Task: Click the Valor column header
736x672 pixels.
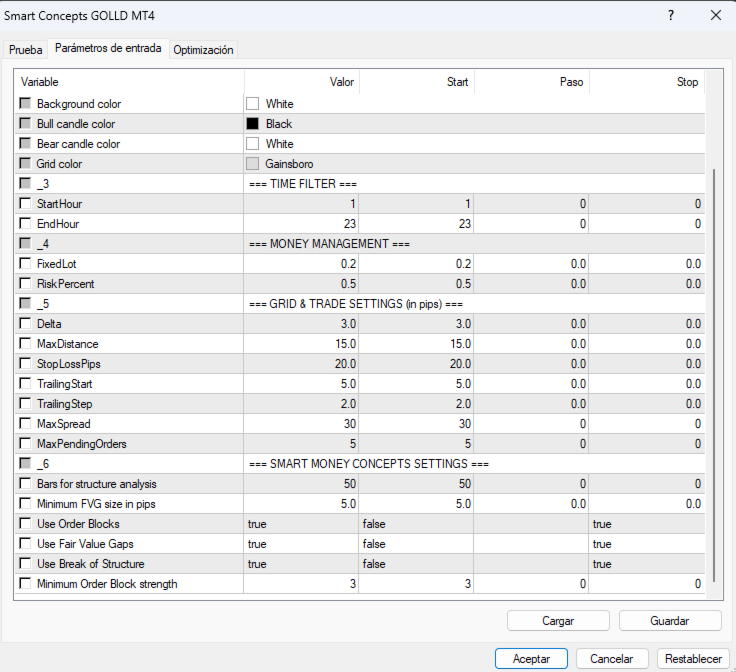Action: 302,82
